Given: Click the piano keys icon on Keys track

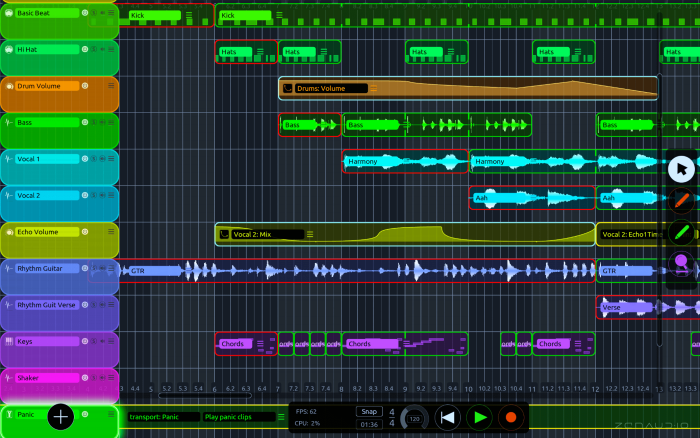Looking at the screenshot, I should click(9, 342).
